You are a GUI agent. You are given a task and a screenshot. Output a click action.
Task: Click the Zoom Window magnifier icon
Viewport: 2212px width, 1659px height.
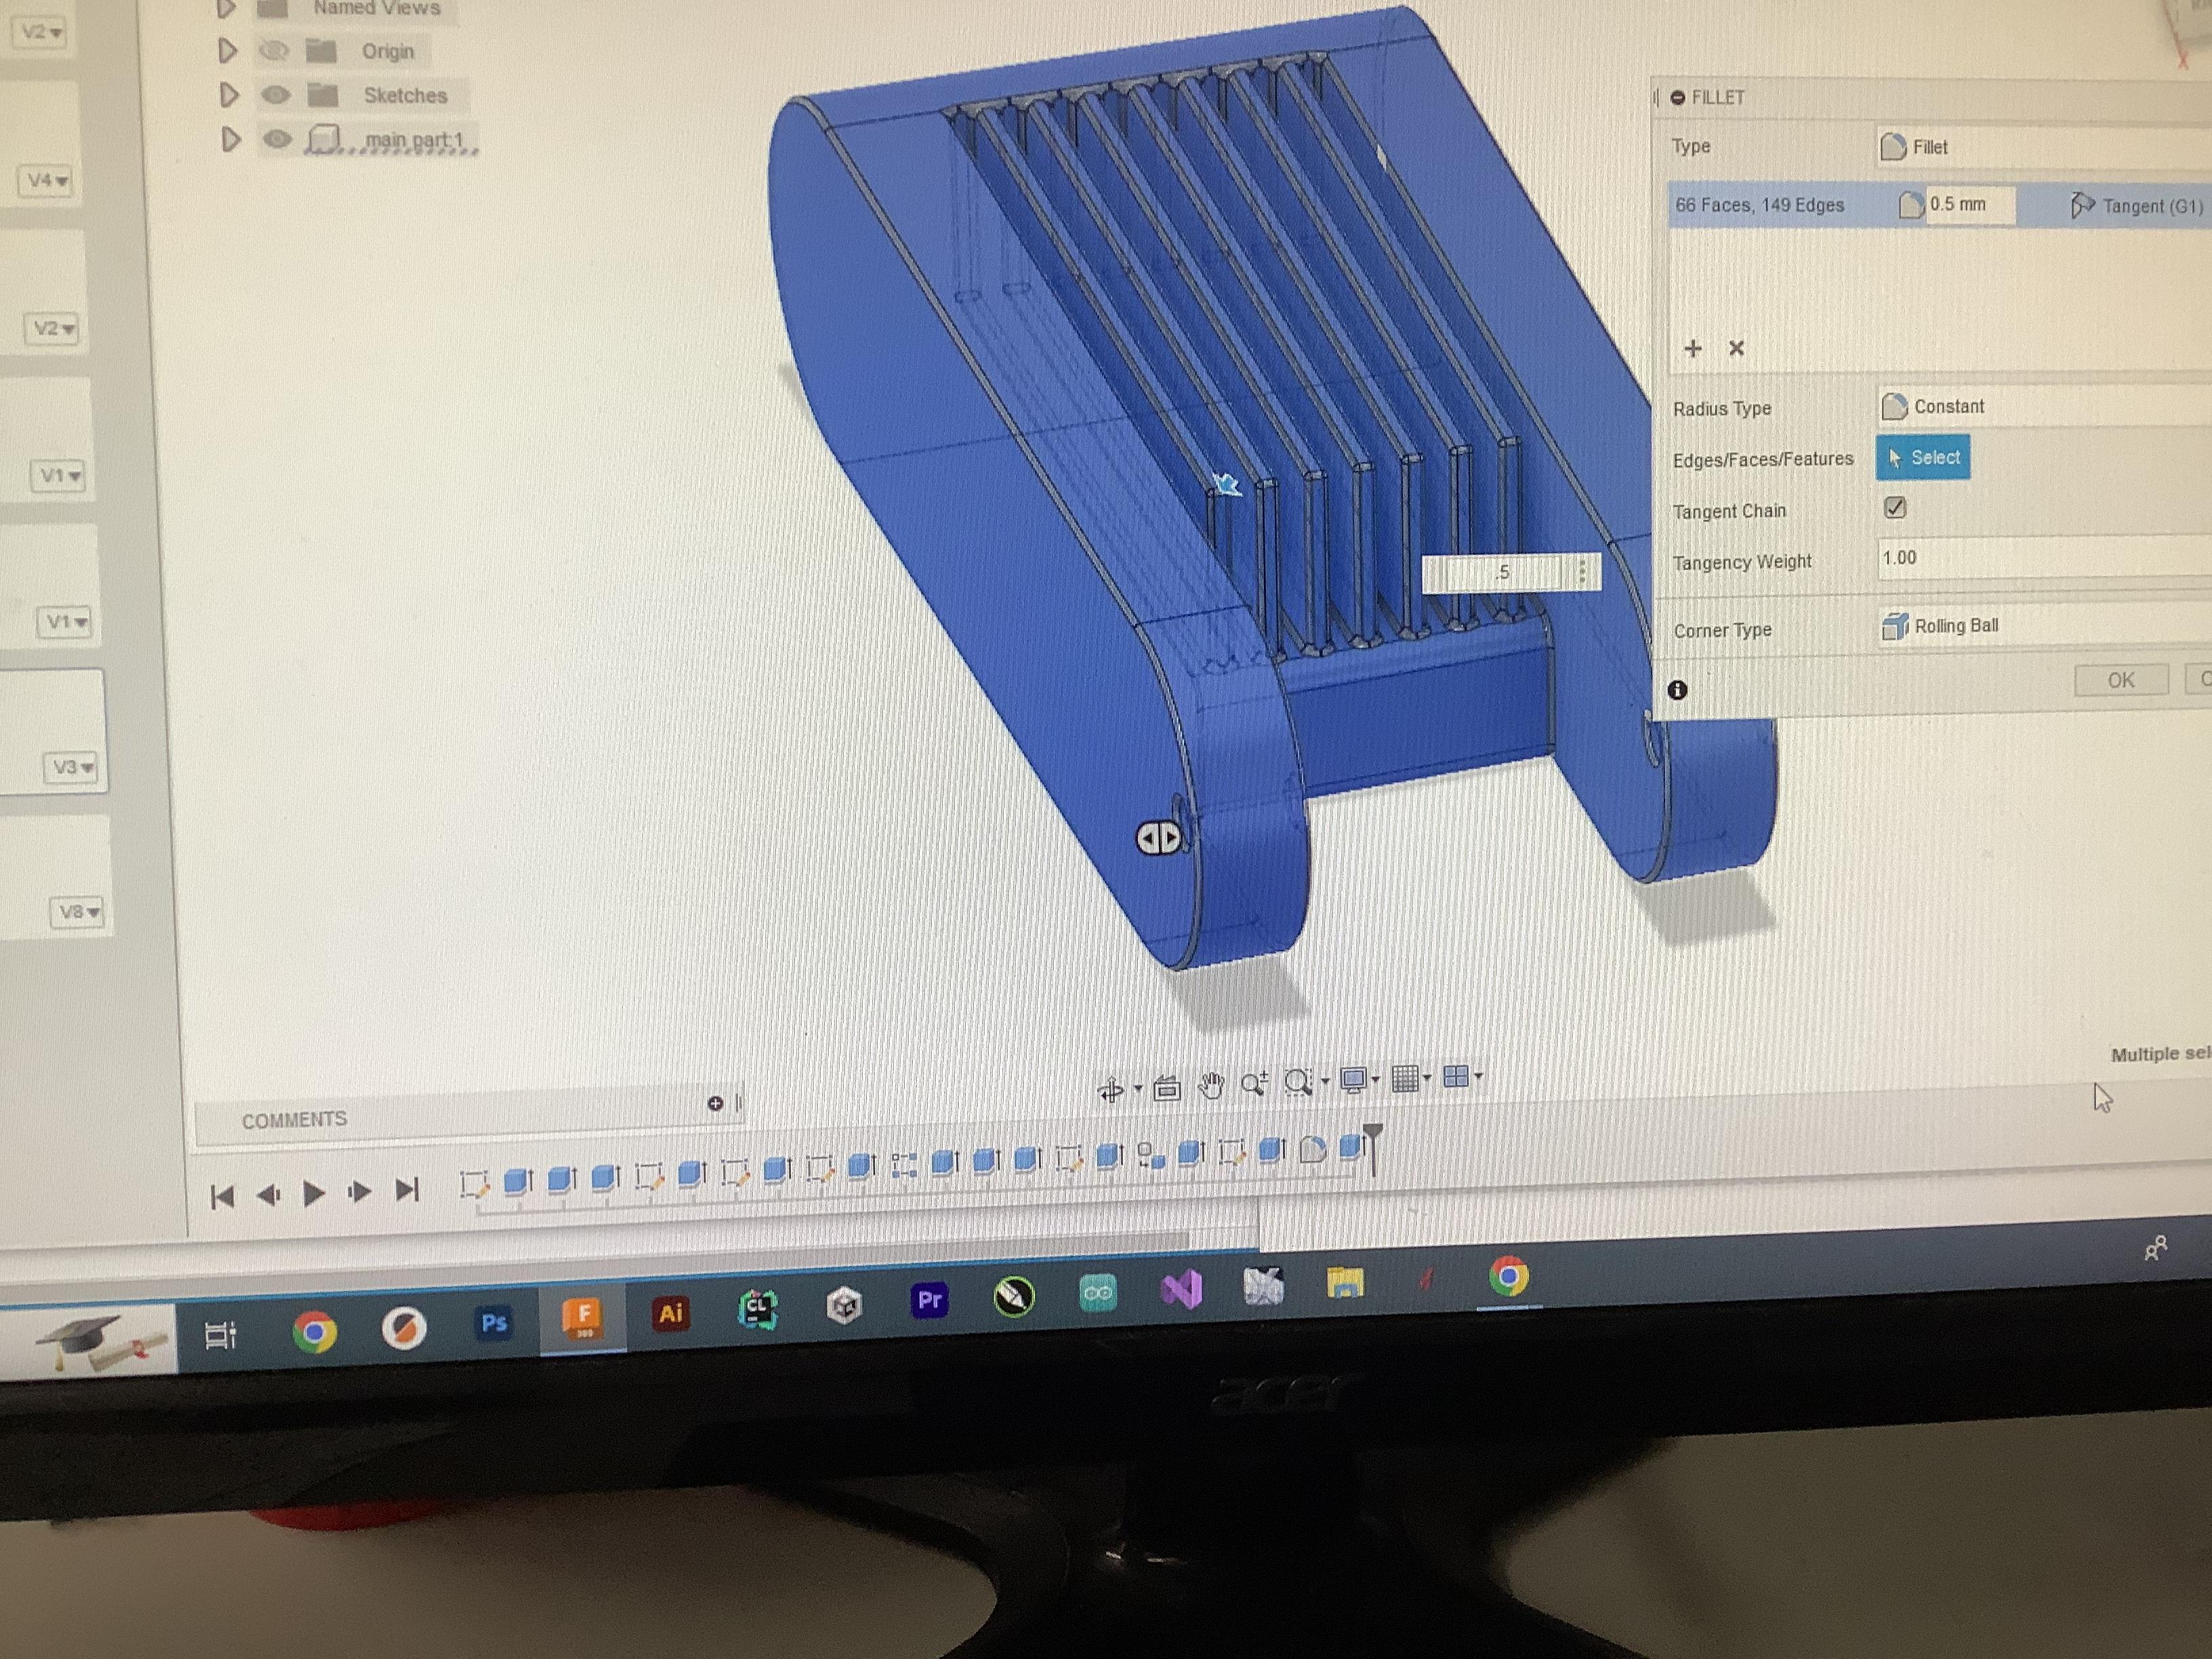(1297, 1083)
